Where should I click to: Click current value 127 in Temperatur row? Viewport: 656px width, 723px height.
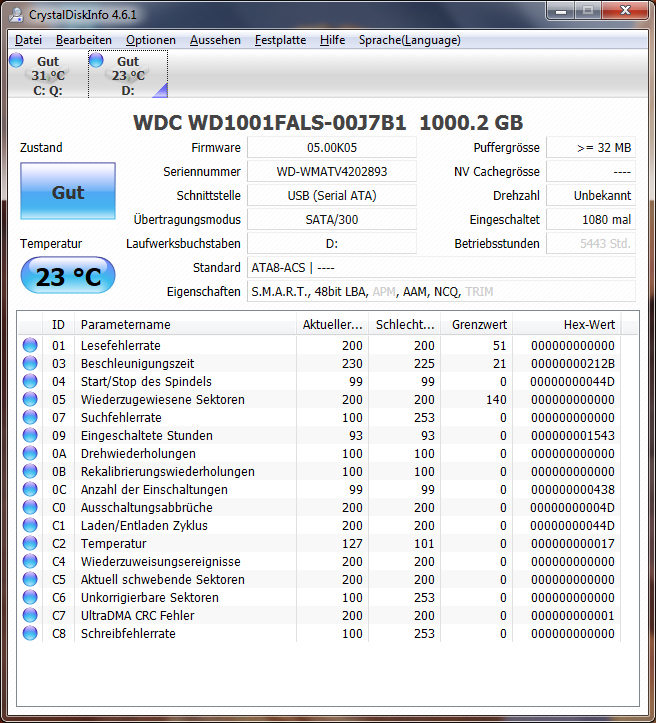pos(352,543)
